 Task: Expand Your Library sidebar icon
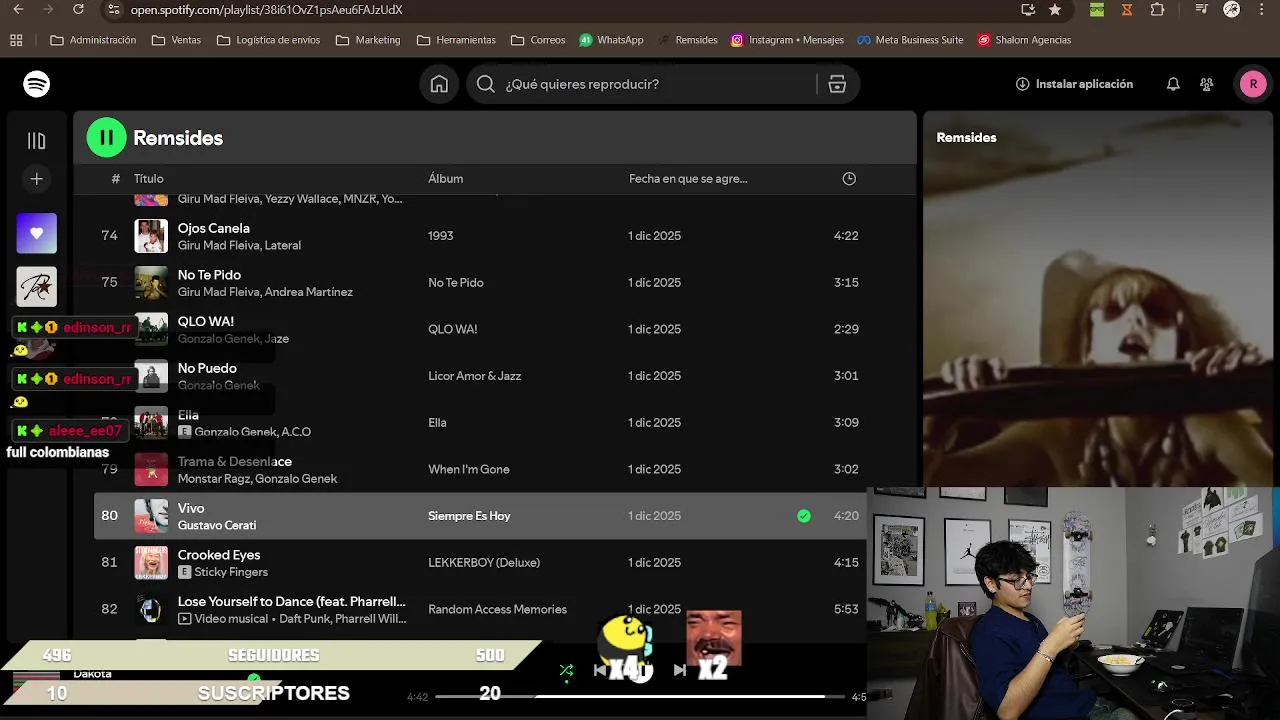tap(37, 141)
